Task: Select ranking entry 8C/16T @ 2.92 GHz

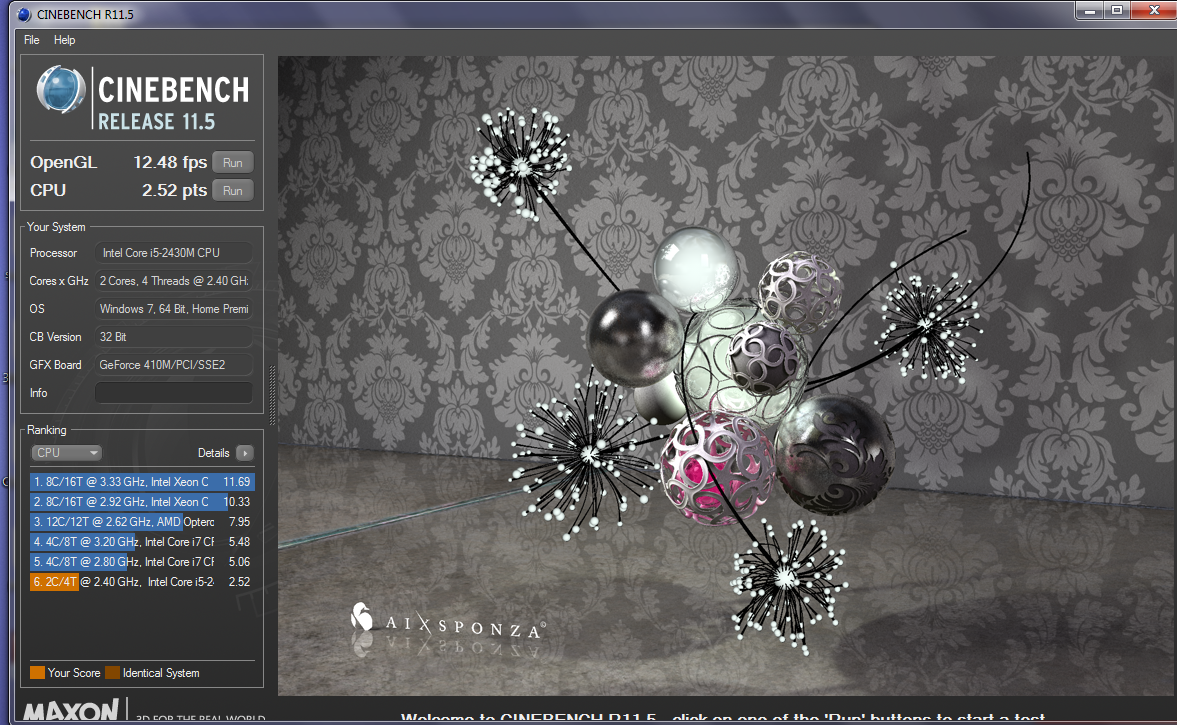Action: tap(142, 501)
